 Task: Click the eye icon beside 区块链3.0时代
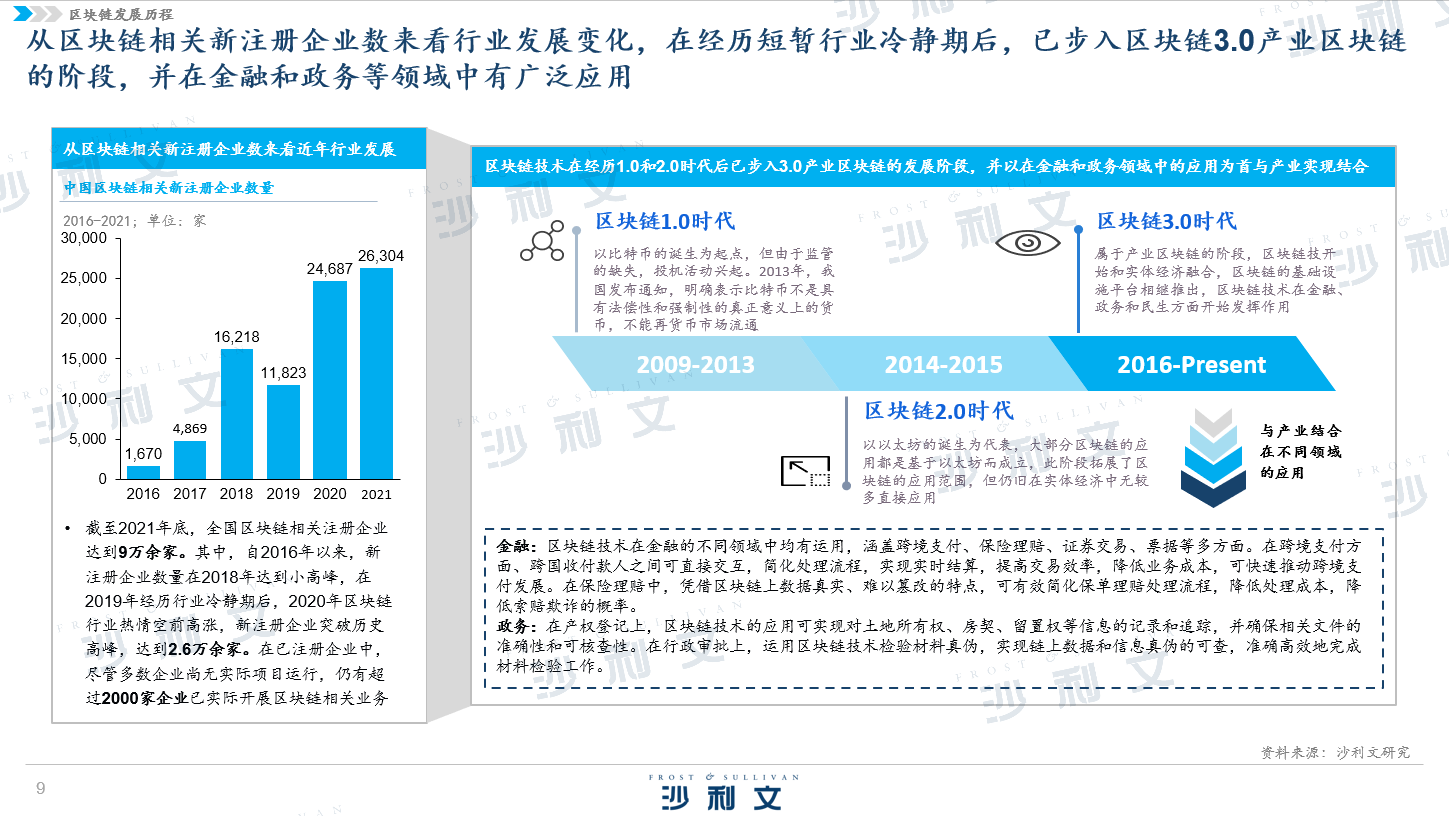pyautogui.click(x=1027, y=242)
